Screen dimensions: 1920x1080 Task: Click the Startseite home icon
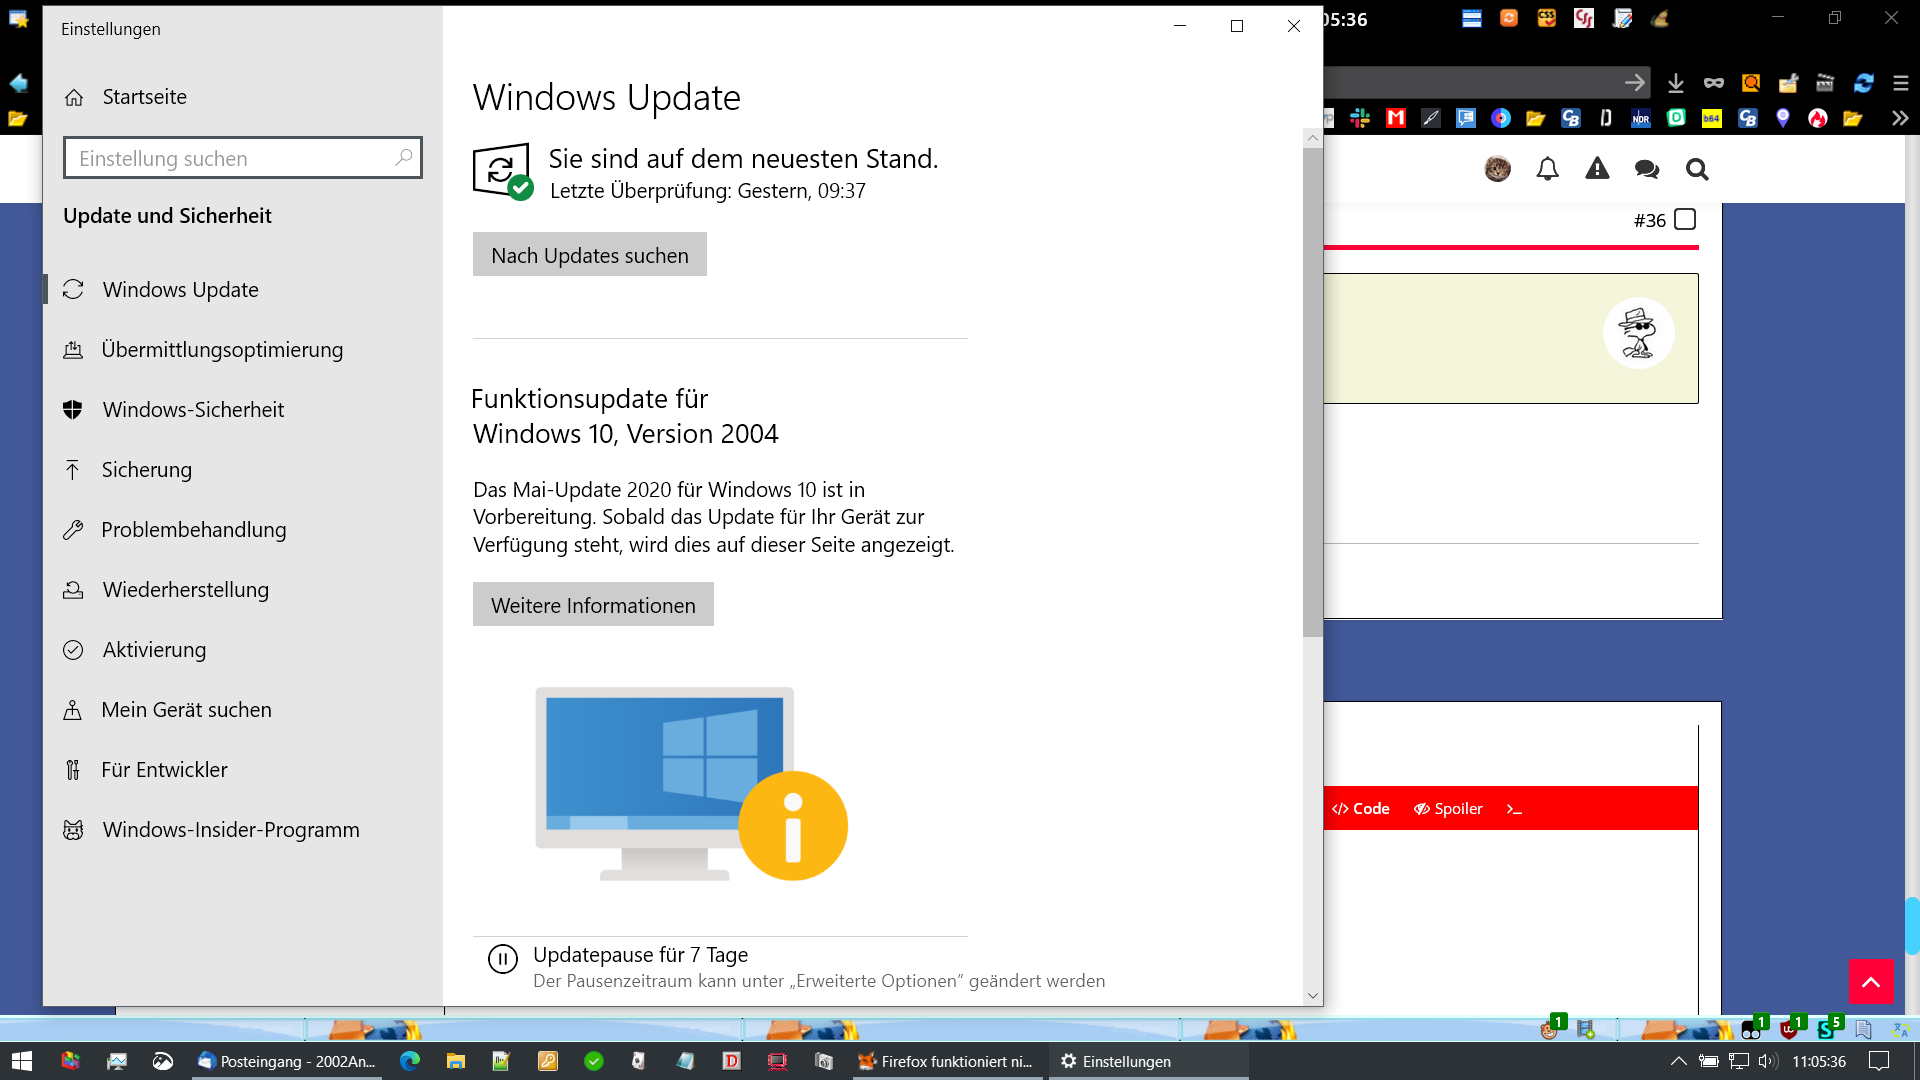coord(74,97)
